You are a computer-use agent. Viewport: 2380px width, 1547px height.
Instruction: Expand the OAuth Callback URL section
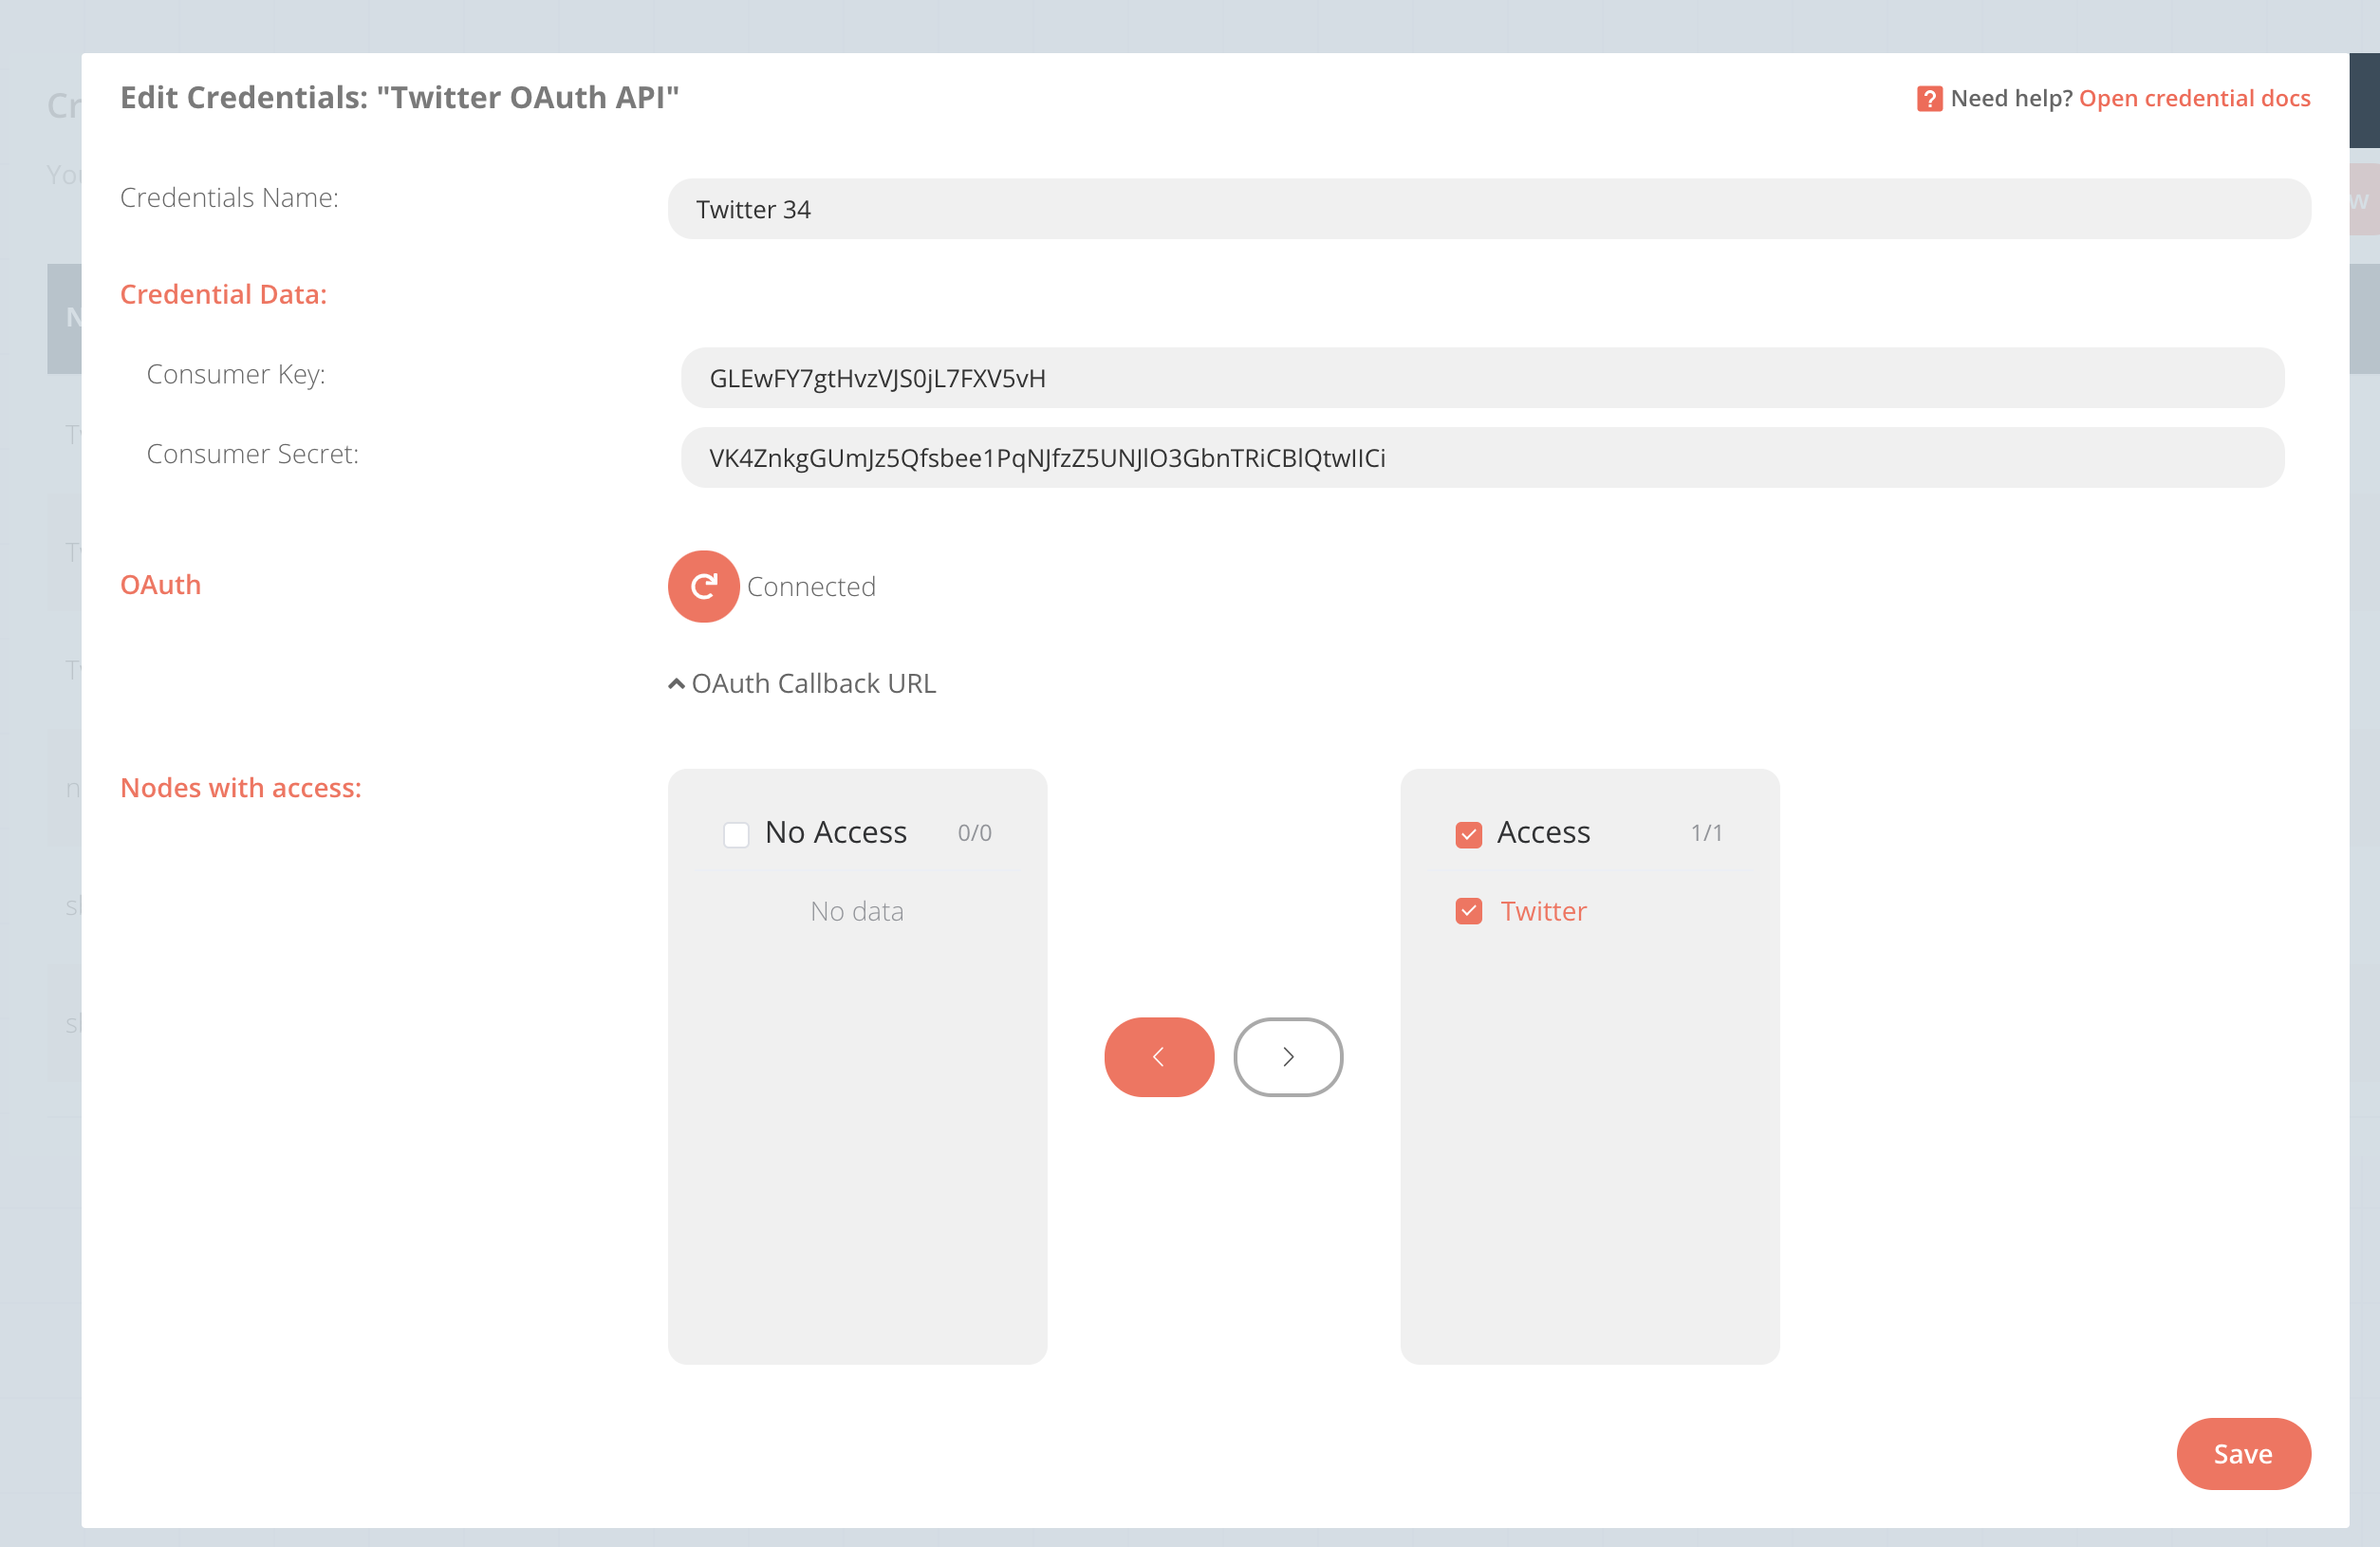coord(813,684)
